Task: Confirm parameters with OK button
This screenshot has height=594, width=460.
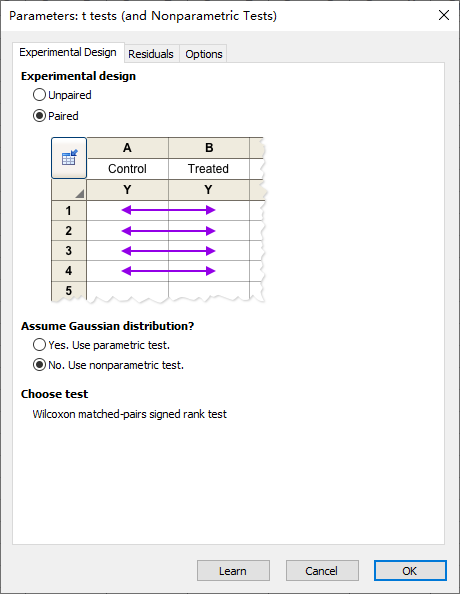Action: 410,571
